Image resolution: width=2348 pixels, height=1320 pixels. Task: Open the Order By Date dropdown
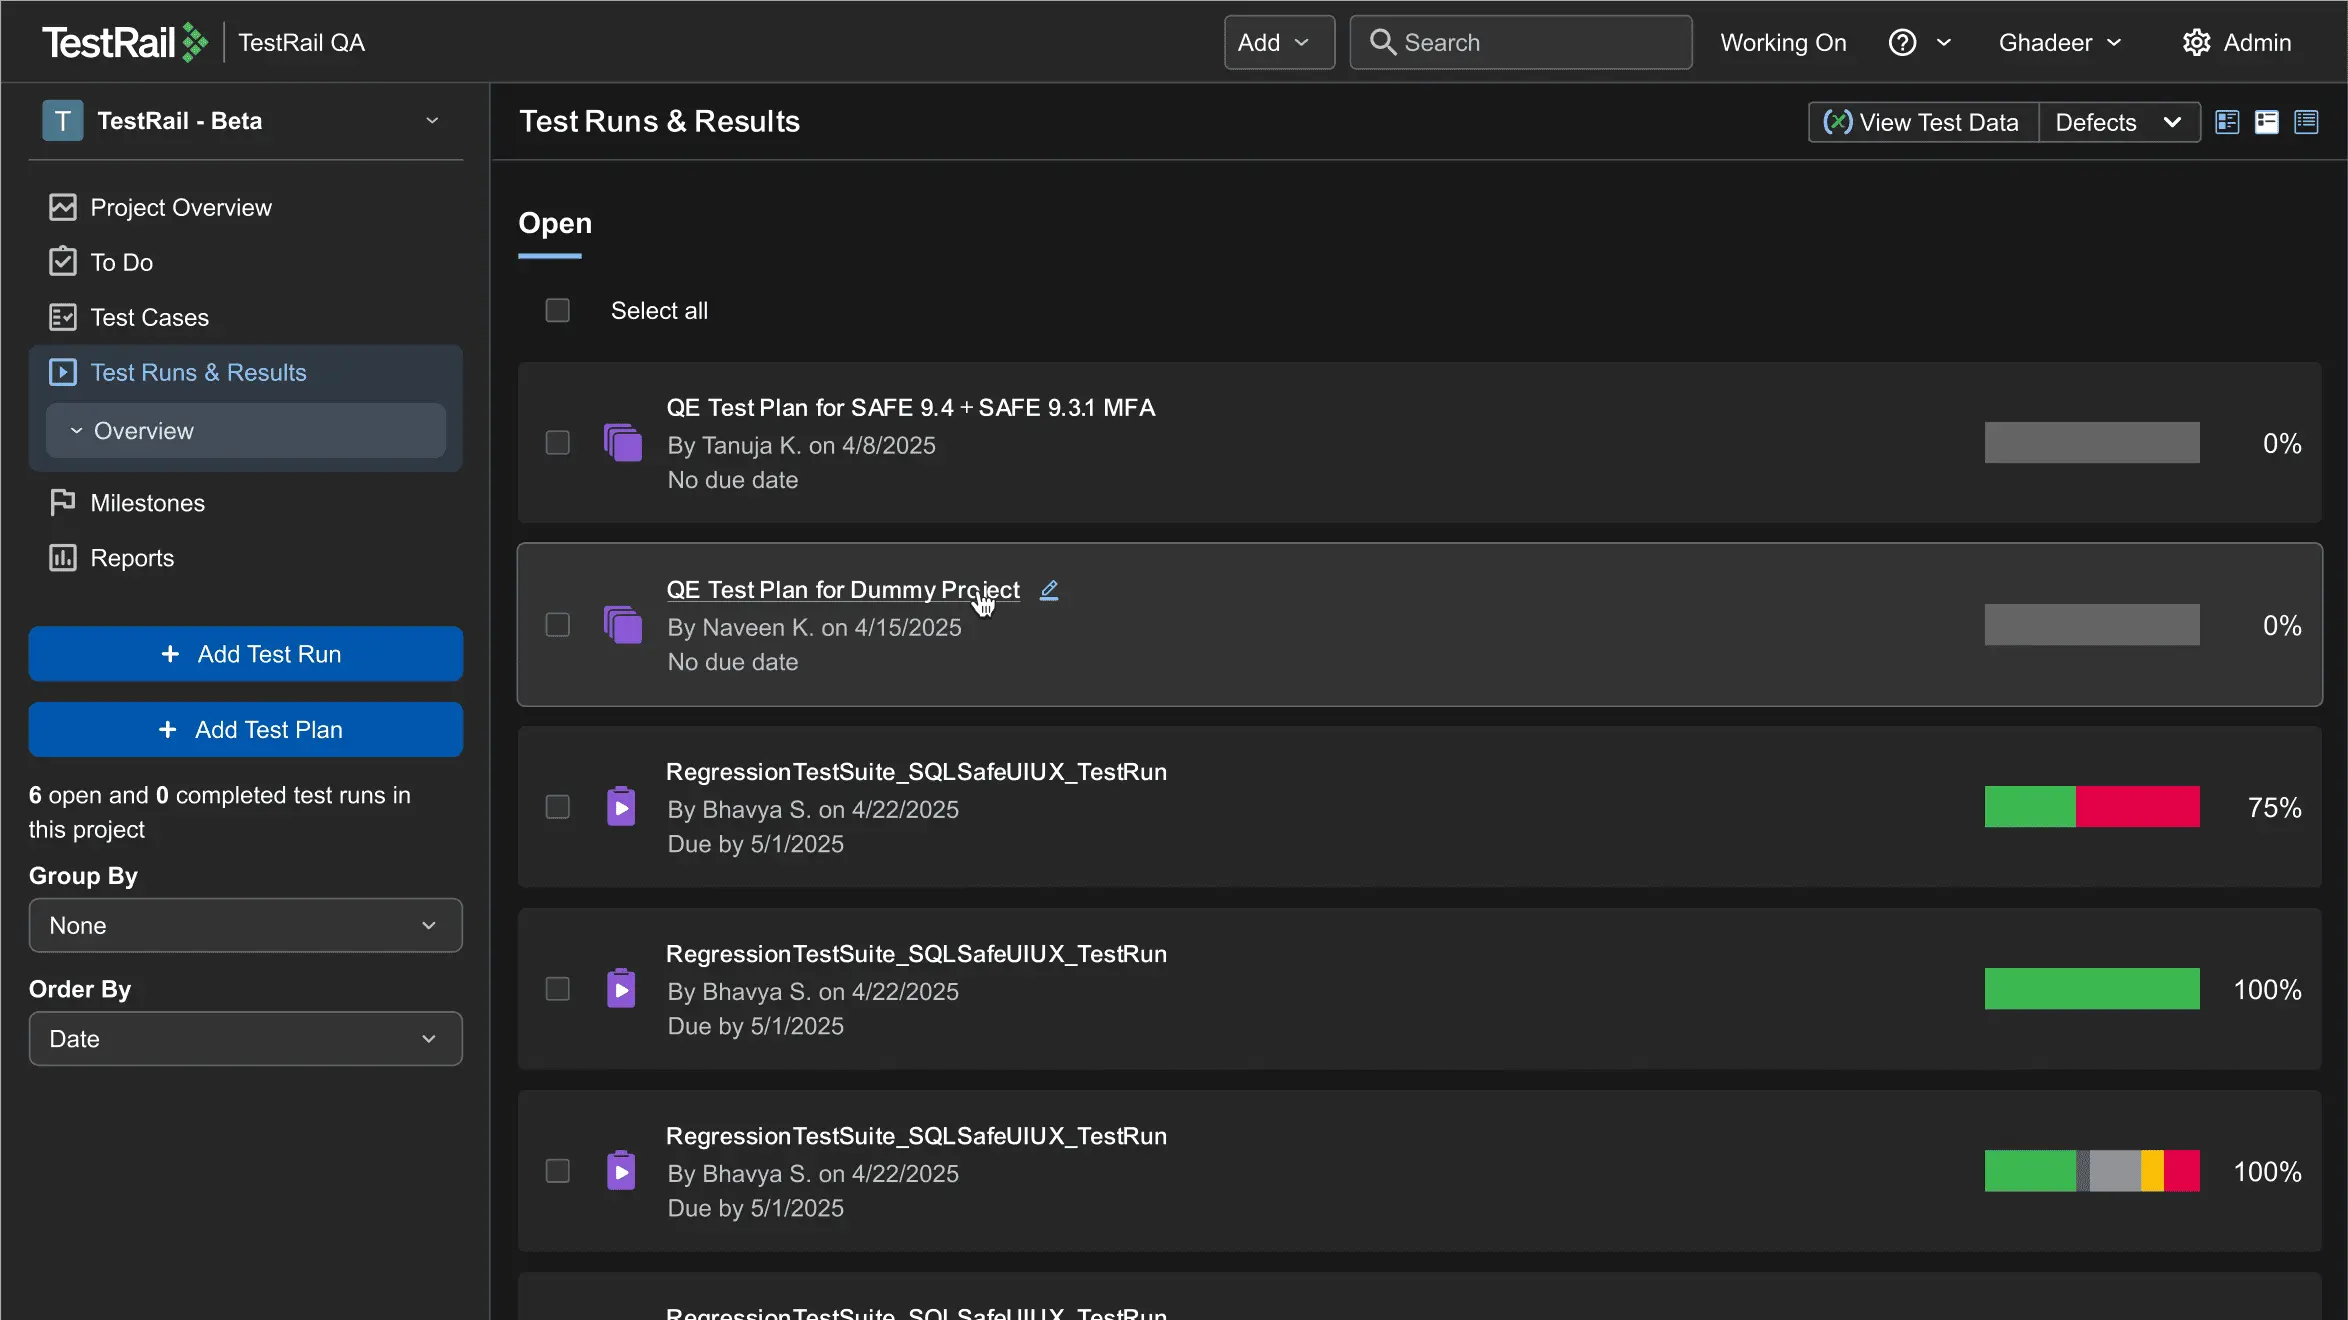[x=246, y=1038]
